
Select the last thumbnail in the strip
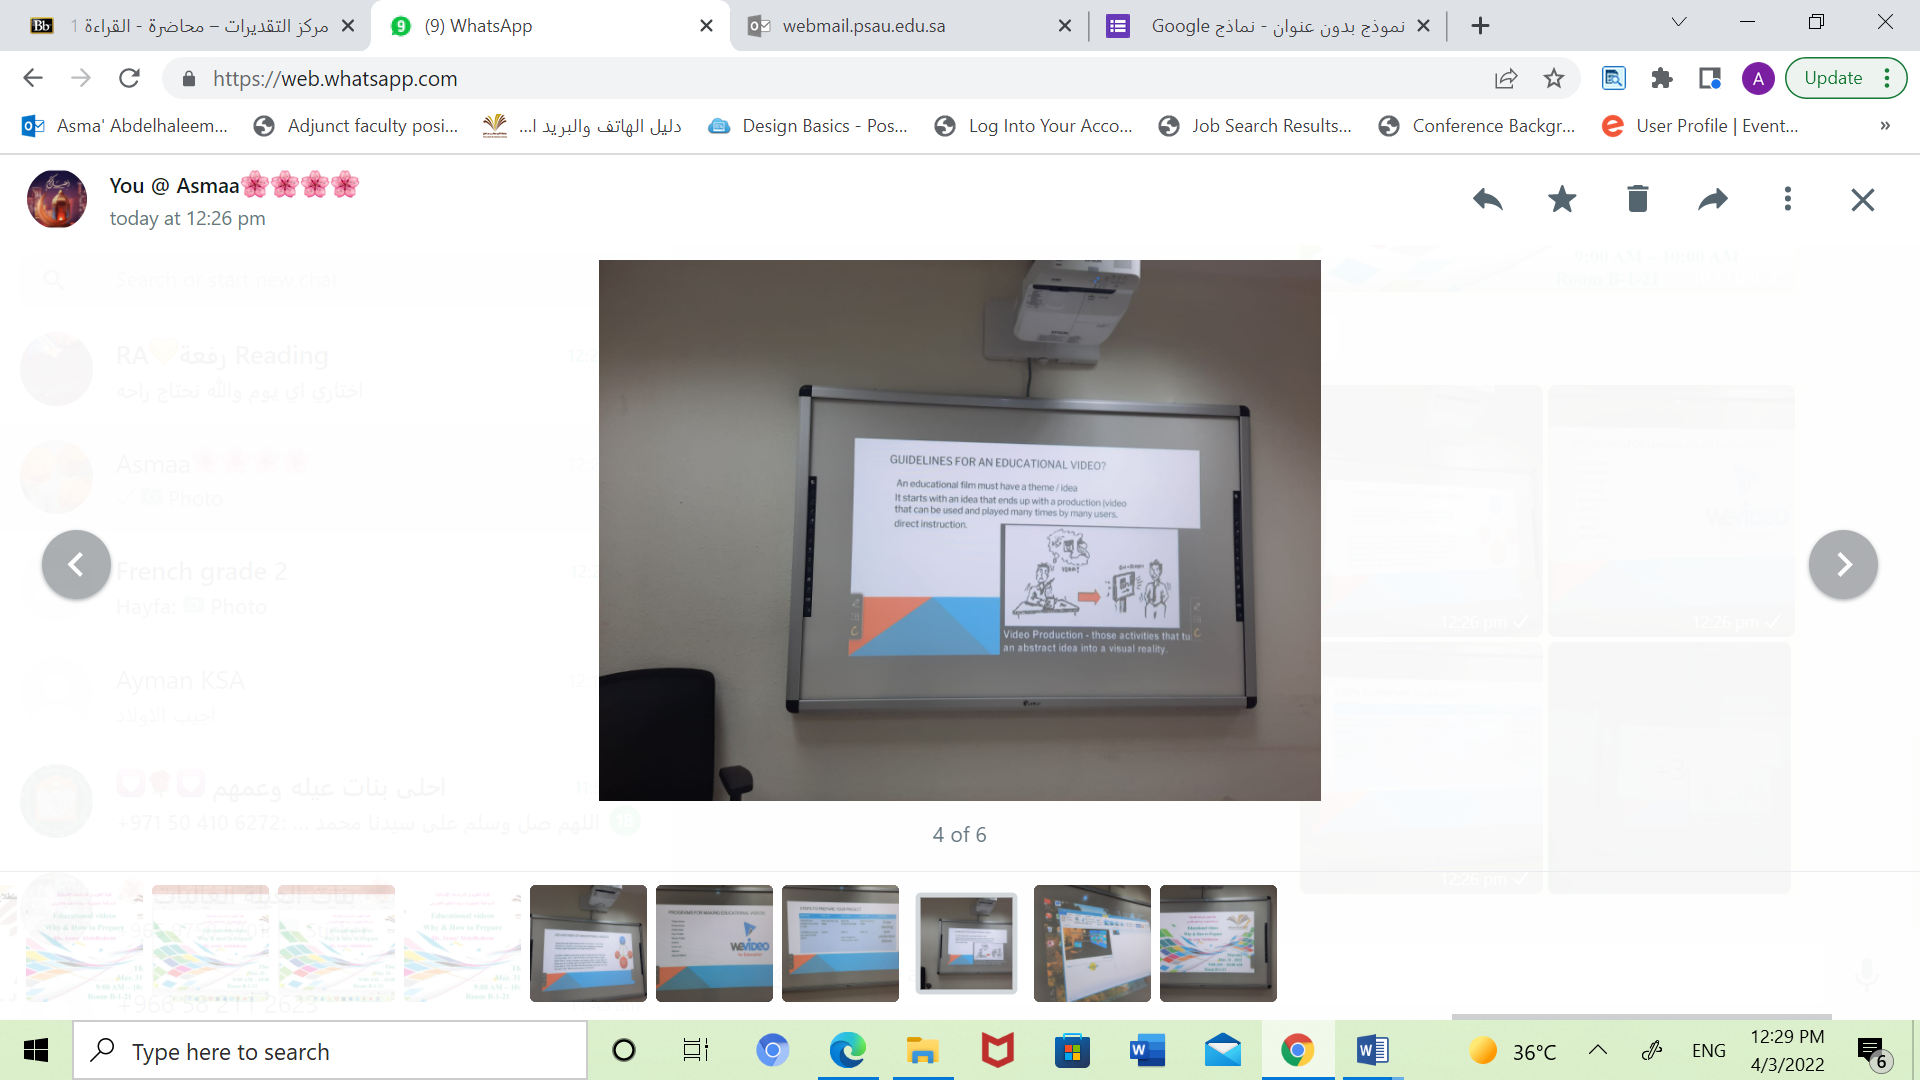pyautogui.click(x=1218, y=943)
